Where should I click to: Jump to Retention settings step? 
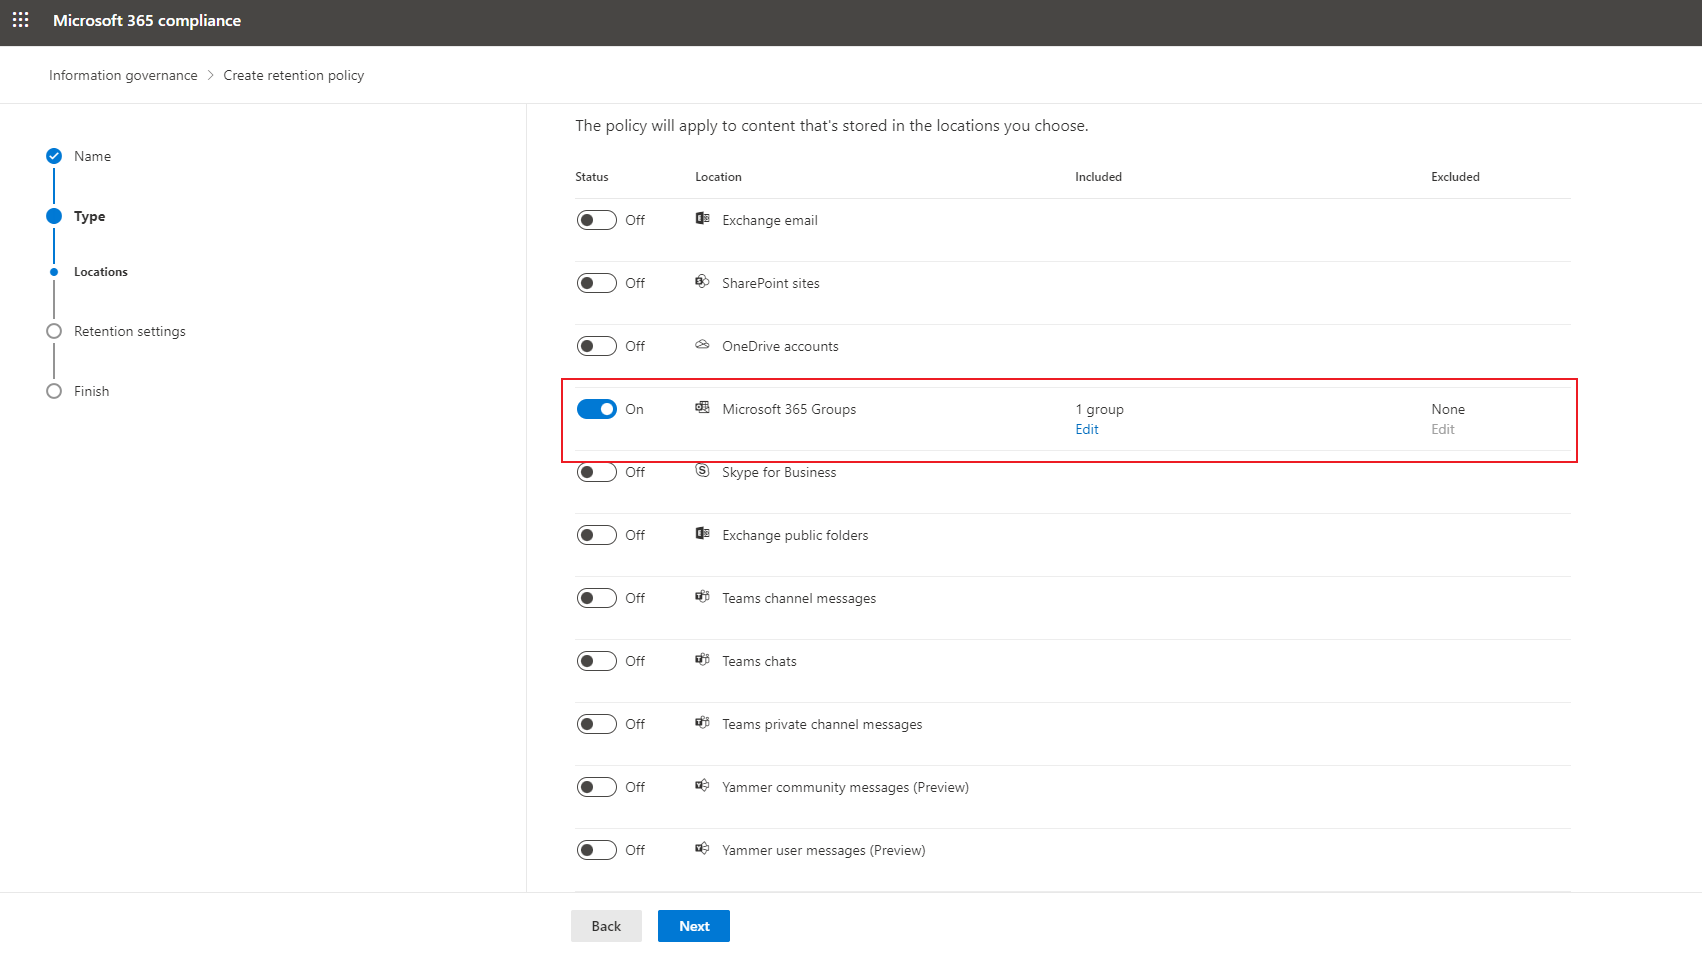pos(130,331)
